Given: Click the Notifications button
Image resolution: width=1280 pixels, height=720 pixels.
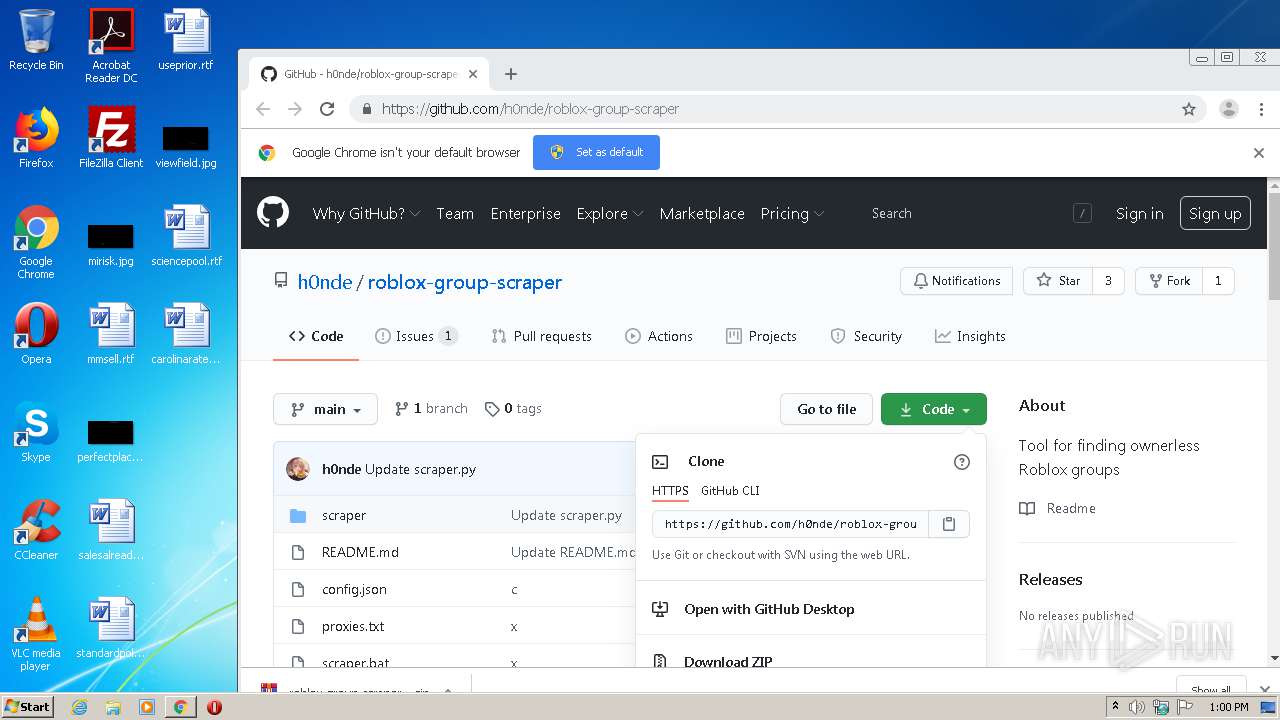Looking at the screenshot, I should [956, 281].
